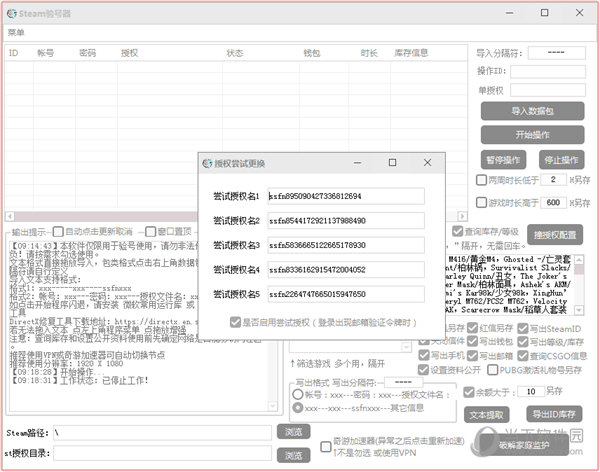The width and height of the screenshot is (600, 472).
Task: Click the ID column header
Action: [13, 53]
